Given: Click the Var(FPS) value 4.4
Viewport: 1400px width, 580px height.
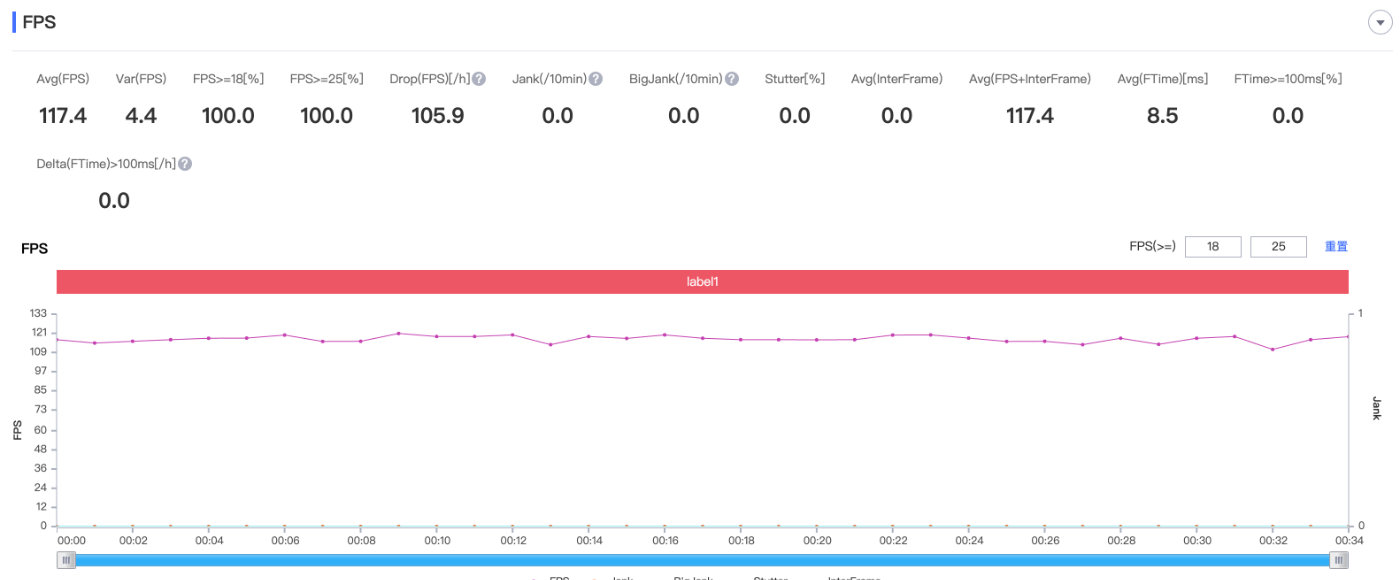Looking at the screenshot, I should (x=141, y=116).
